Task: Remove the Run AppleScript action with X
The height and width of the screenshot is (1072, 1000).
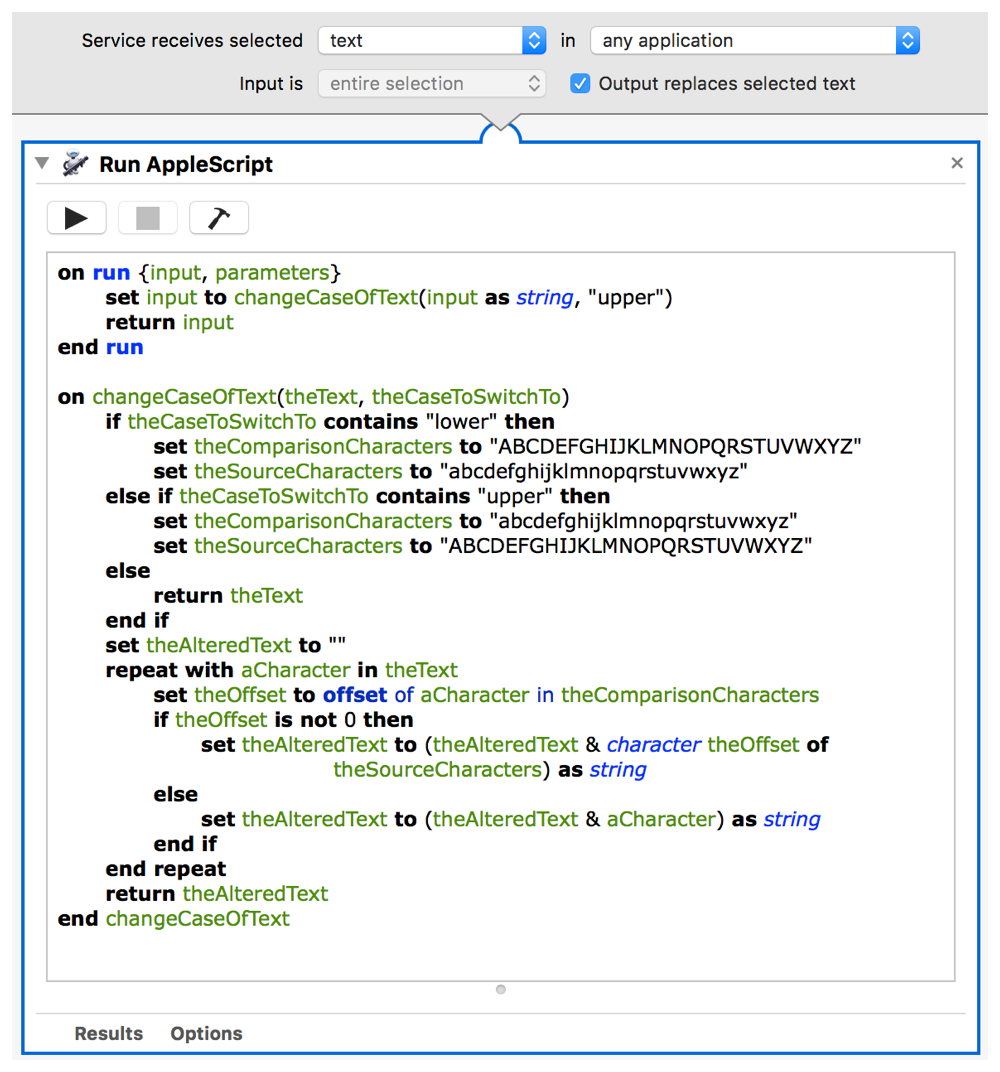Action: click(x=957, y=163)
